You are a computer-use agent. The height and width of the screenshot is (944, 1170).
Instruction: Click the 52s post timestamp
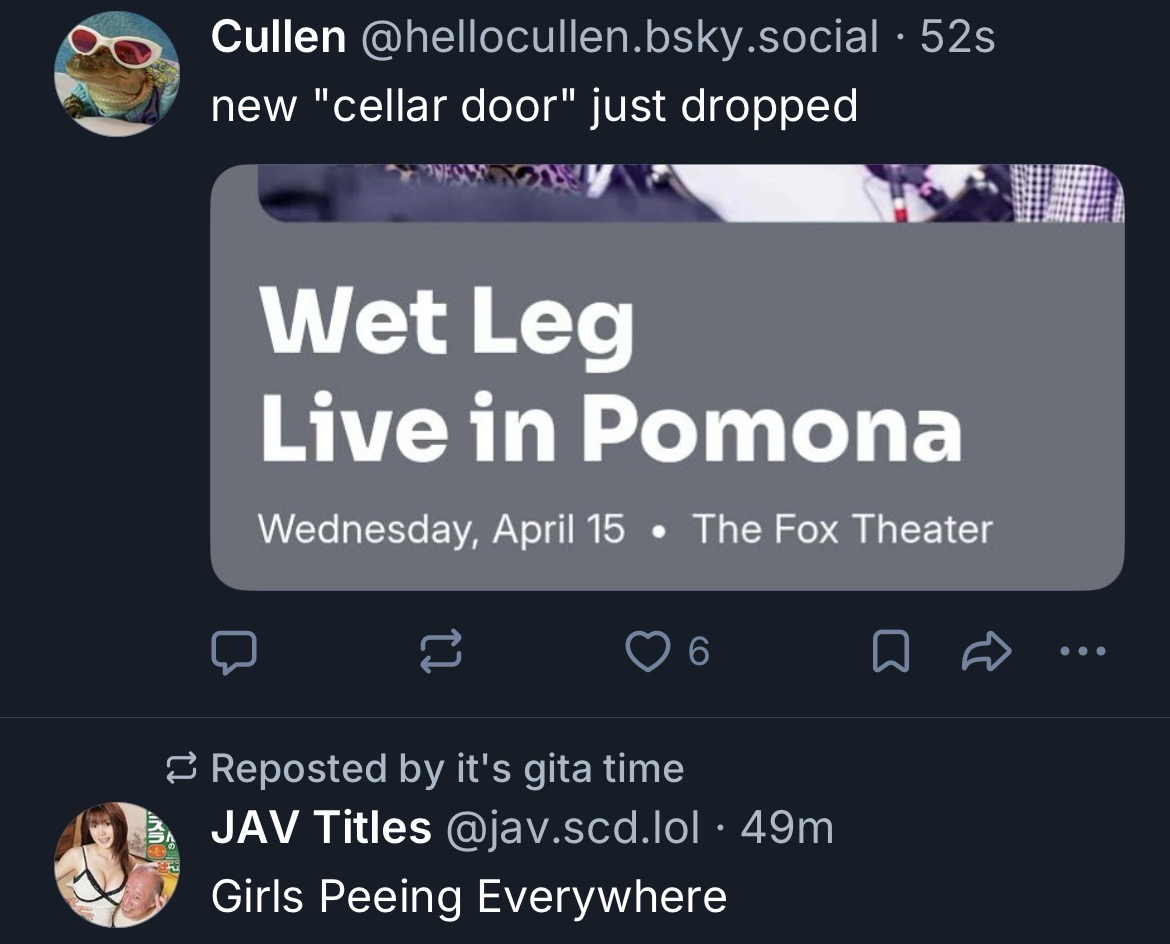957,39
